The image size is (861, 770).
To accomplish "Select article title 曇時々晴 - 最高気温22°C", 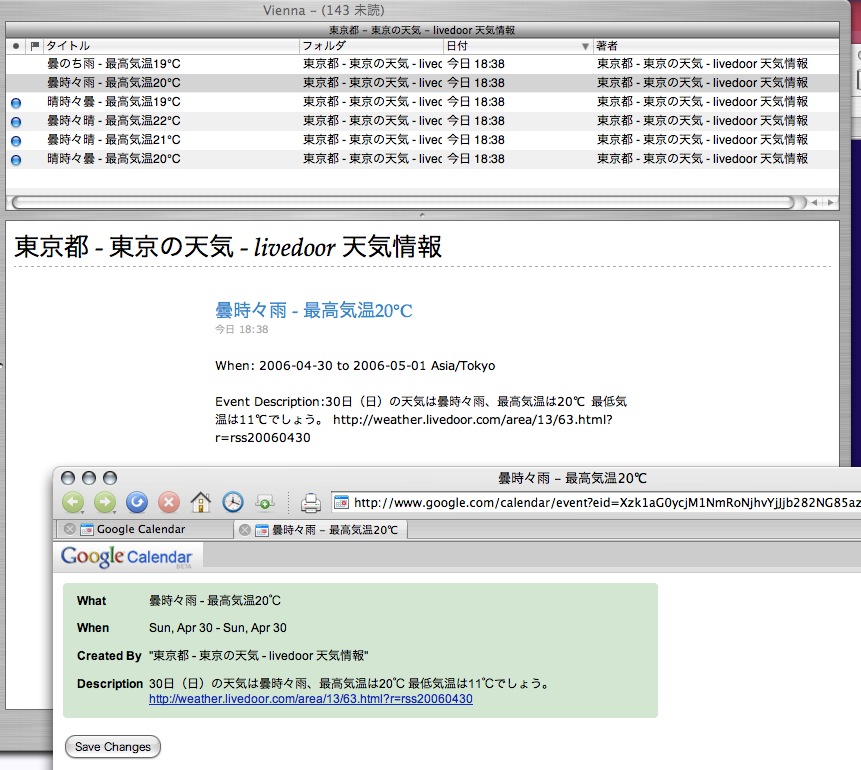I will coord(114,121).
